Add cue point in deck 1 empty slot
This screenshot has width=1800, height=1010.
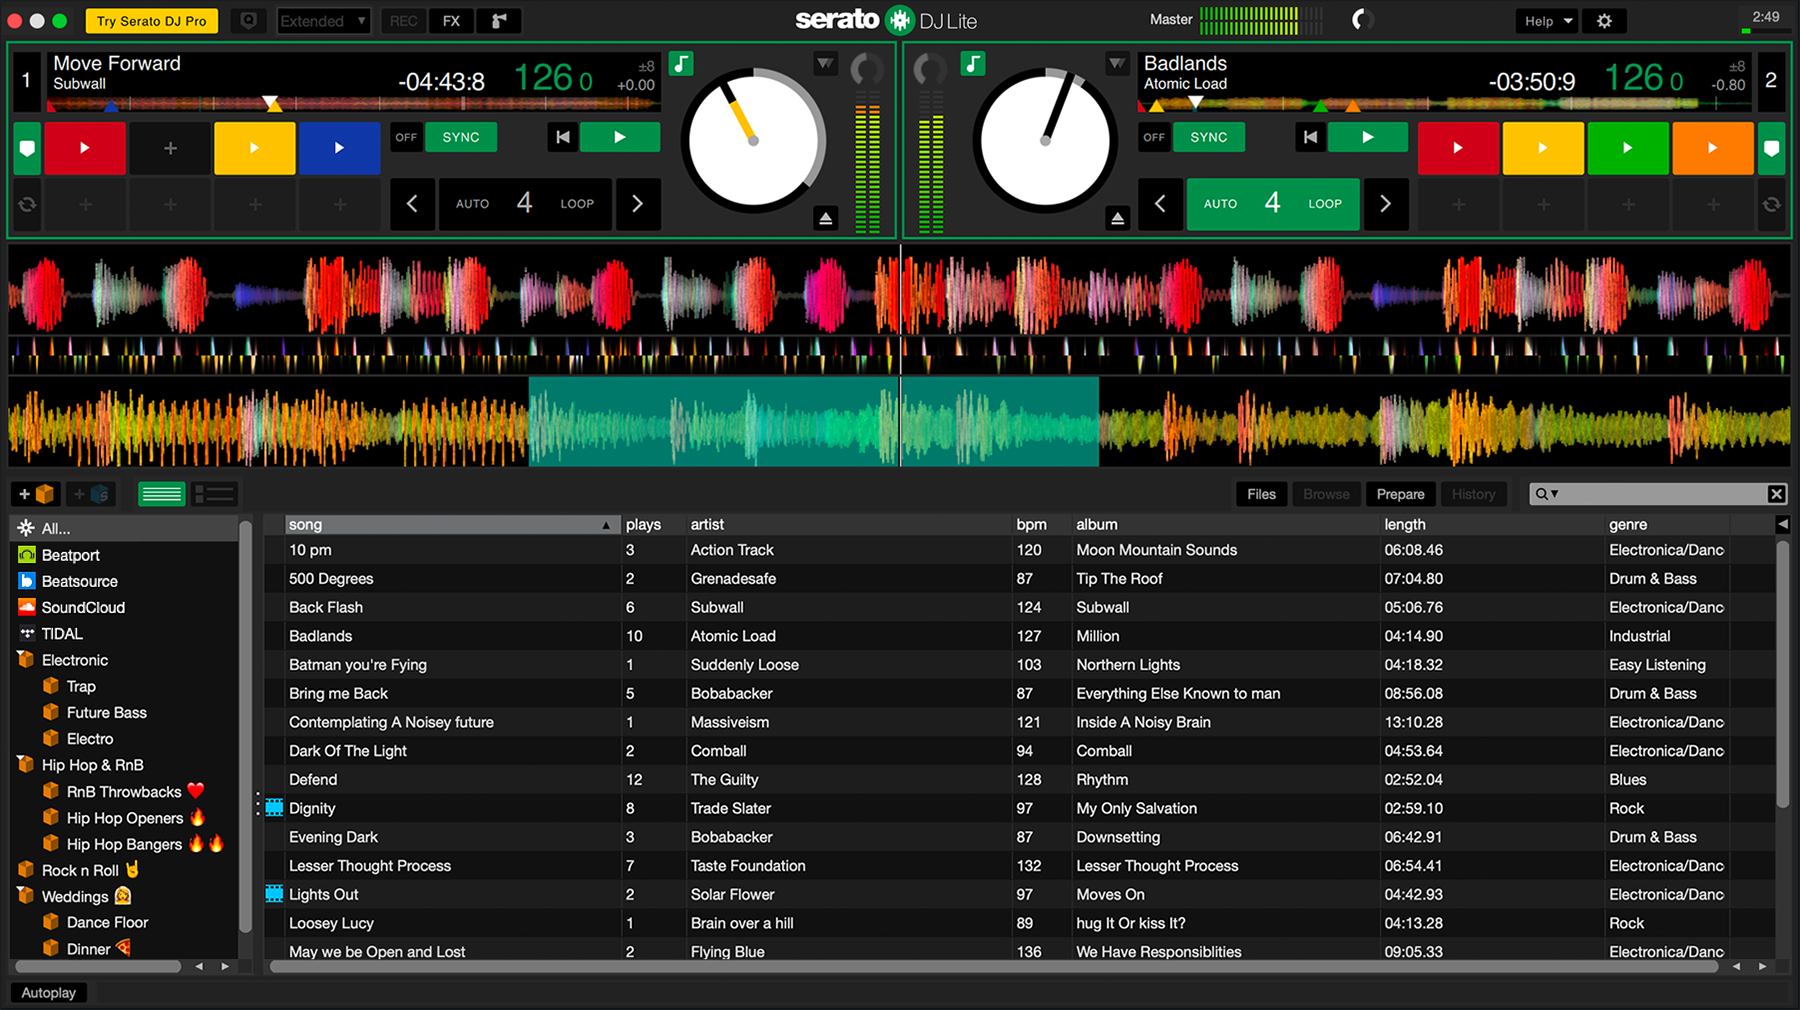(x=170, y=148)
